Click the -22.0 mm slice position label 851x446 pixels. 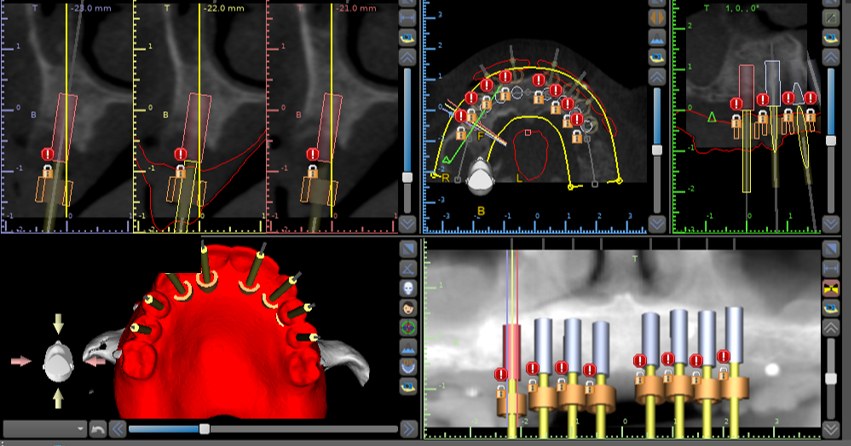point(223,9)
